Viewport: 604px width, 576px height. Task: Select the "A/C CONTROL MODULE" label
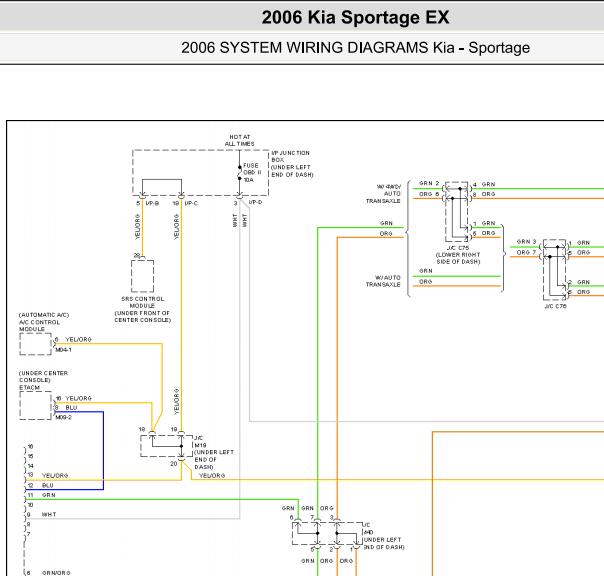click(39, 326)
